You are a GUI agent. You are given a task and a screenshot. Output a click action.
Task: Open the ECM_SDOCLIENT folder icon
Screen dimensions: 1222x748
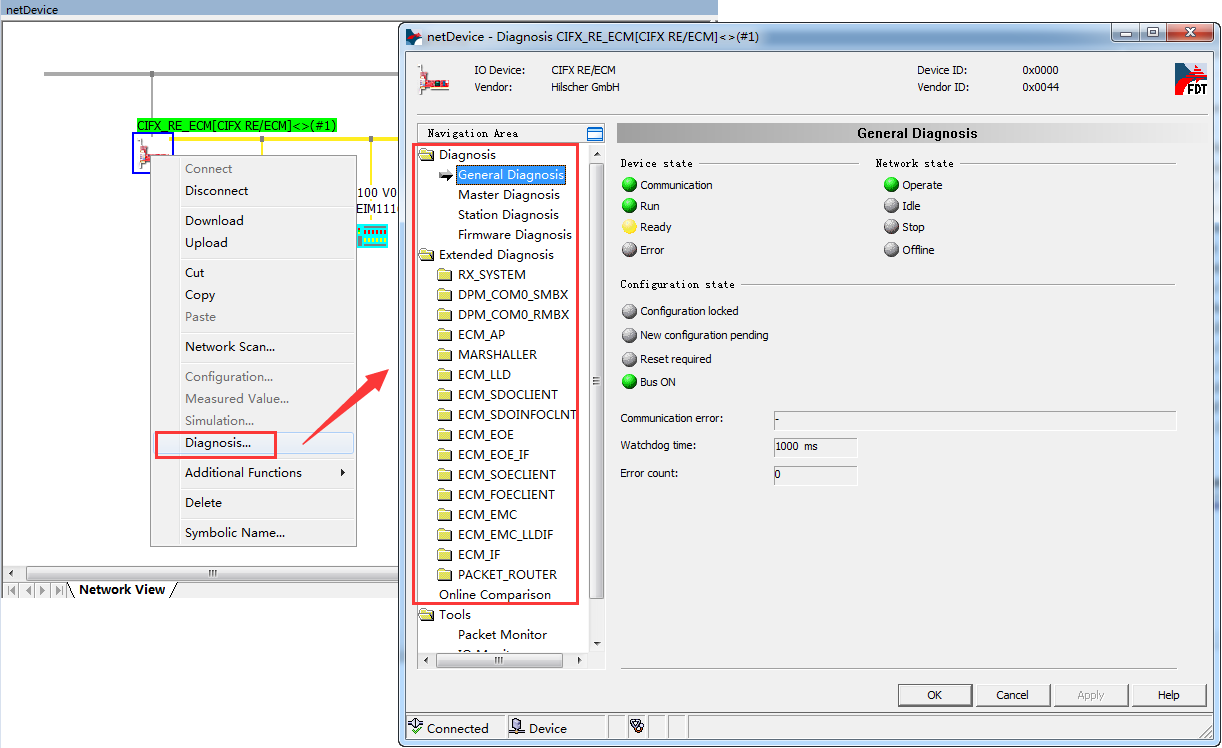[x=445, y=395]
